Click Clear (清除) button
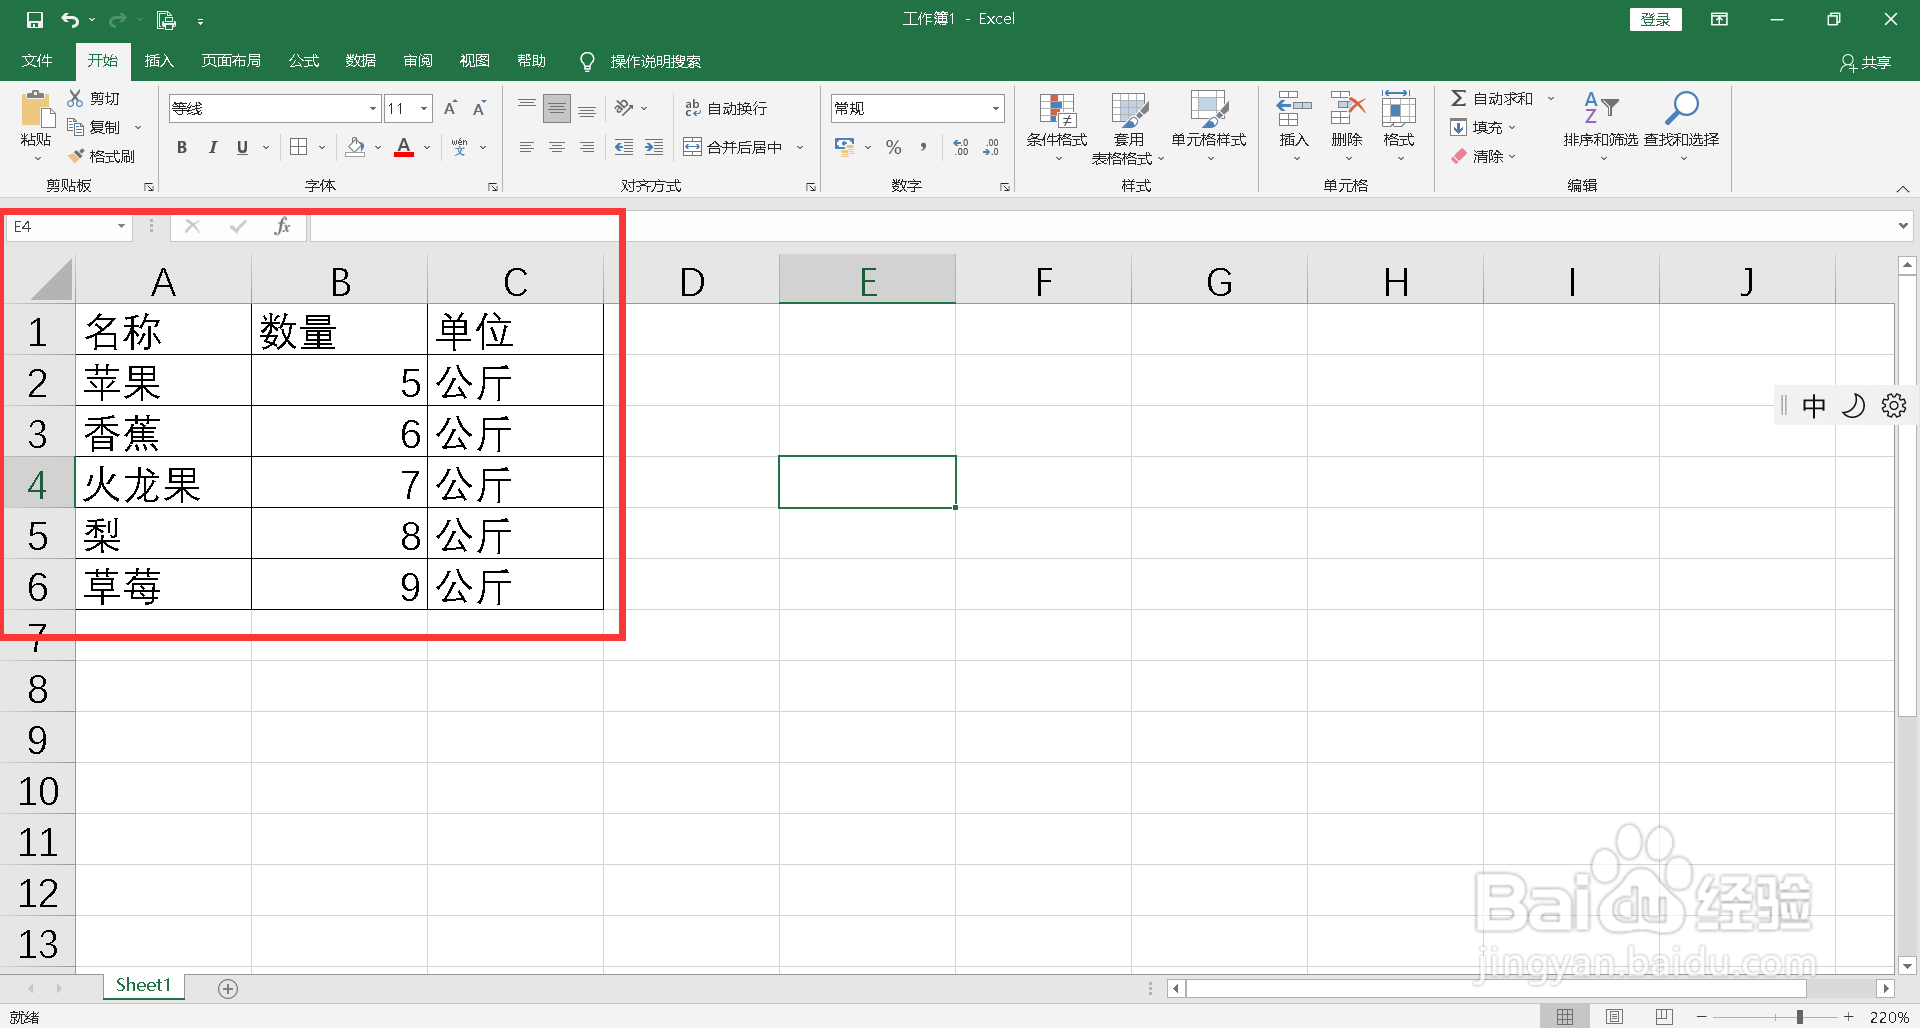The width and height of the screenshot is (1920, 1028). tap(1484, 156)
